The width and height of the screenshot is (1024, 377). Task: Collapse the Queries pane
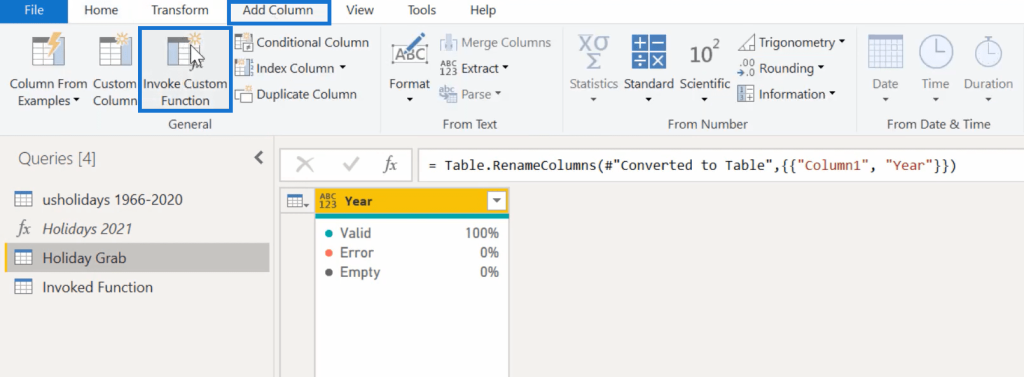click(x=259, y=157)
